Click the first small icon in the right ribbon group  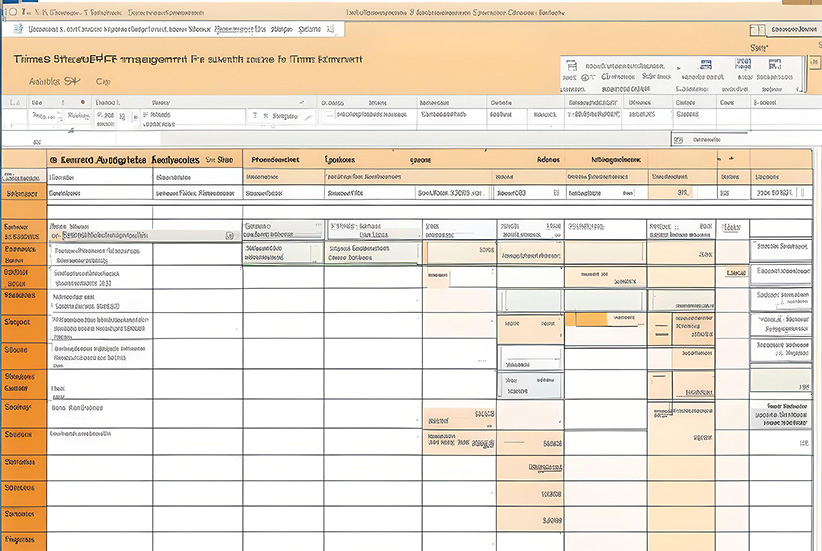571,63
